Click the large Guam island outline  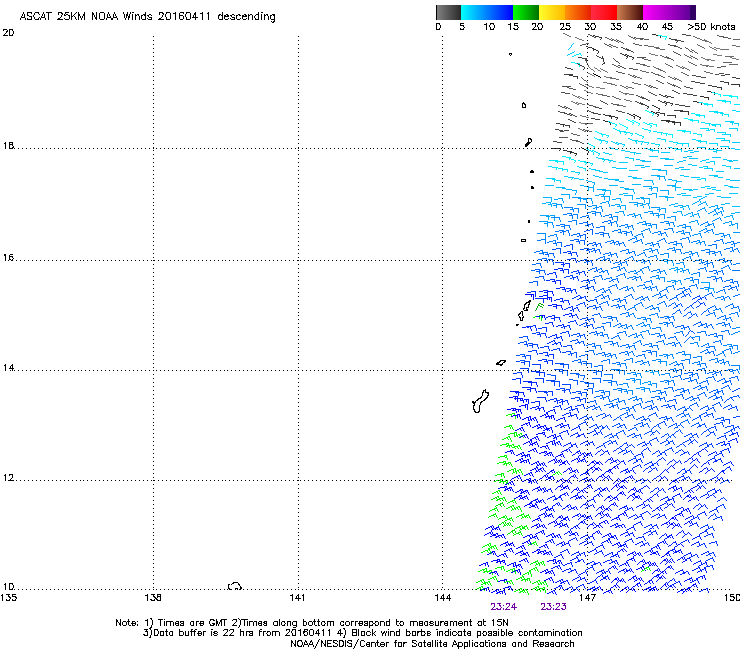tap(480, 401)
